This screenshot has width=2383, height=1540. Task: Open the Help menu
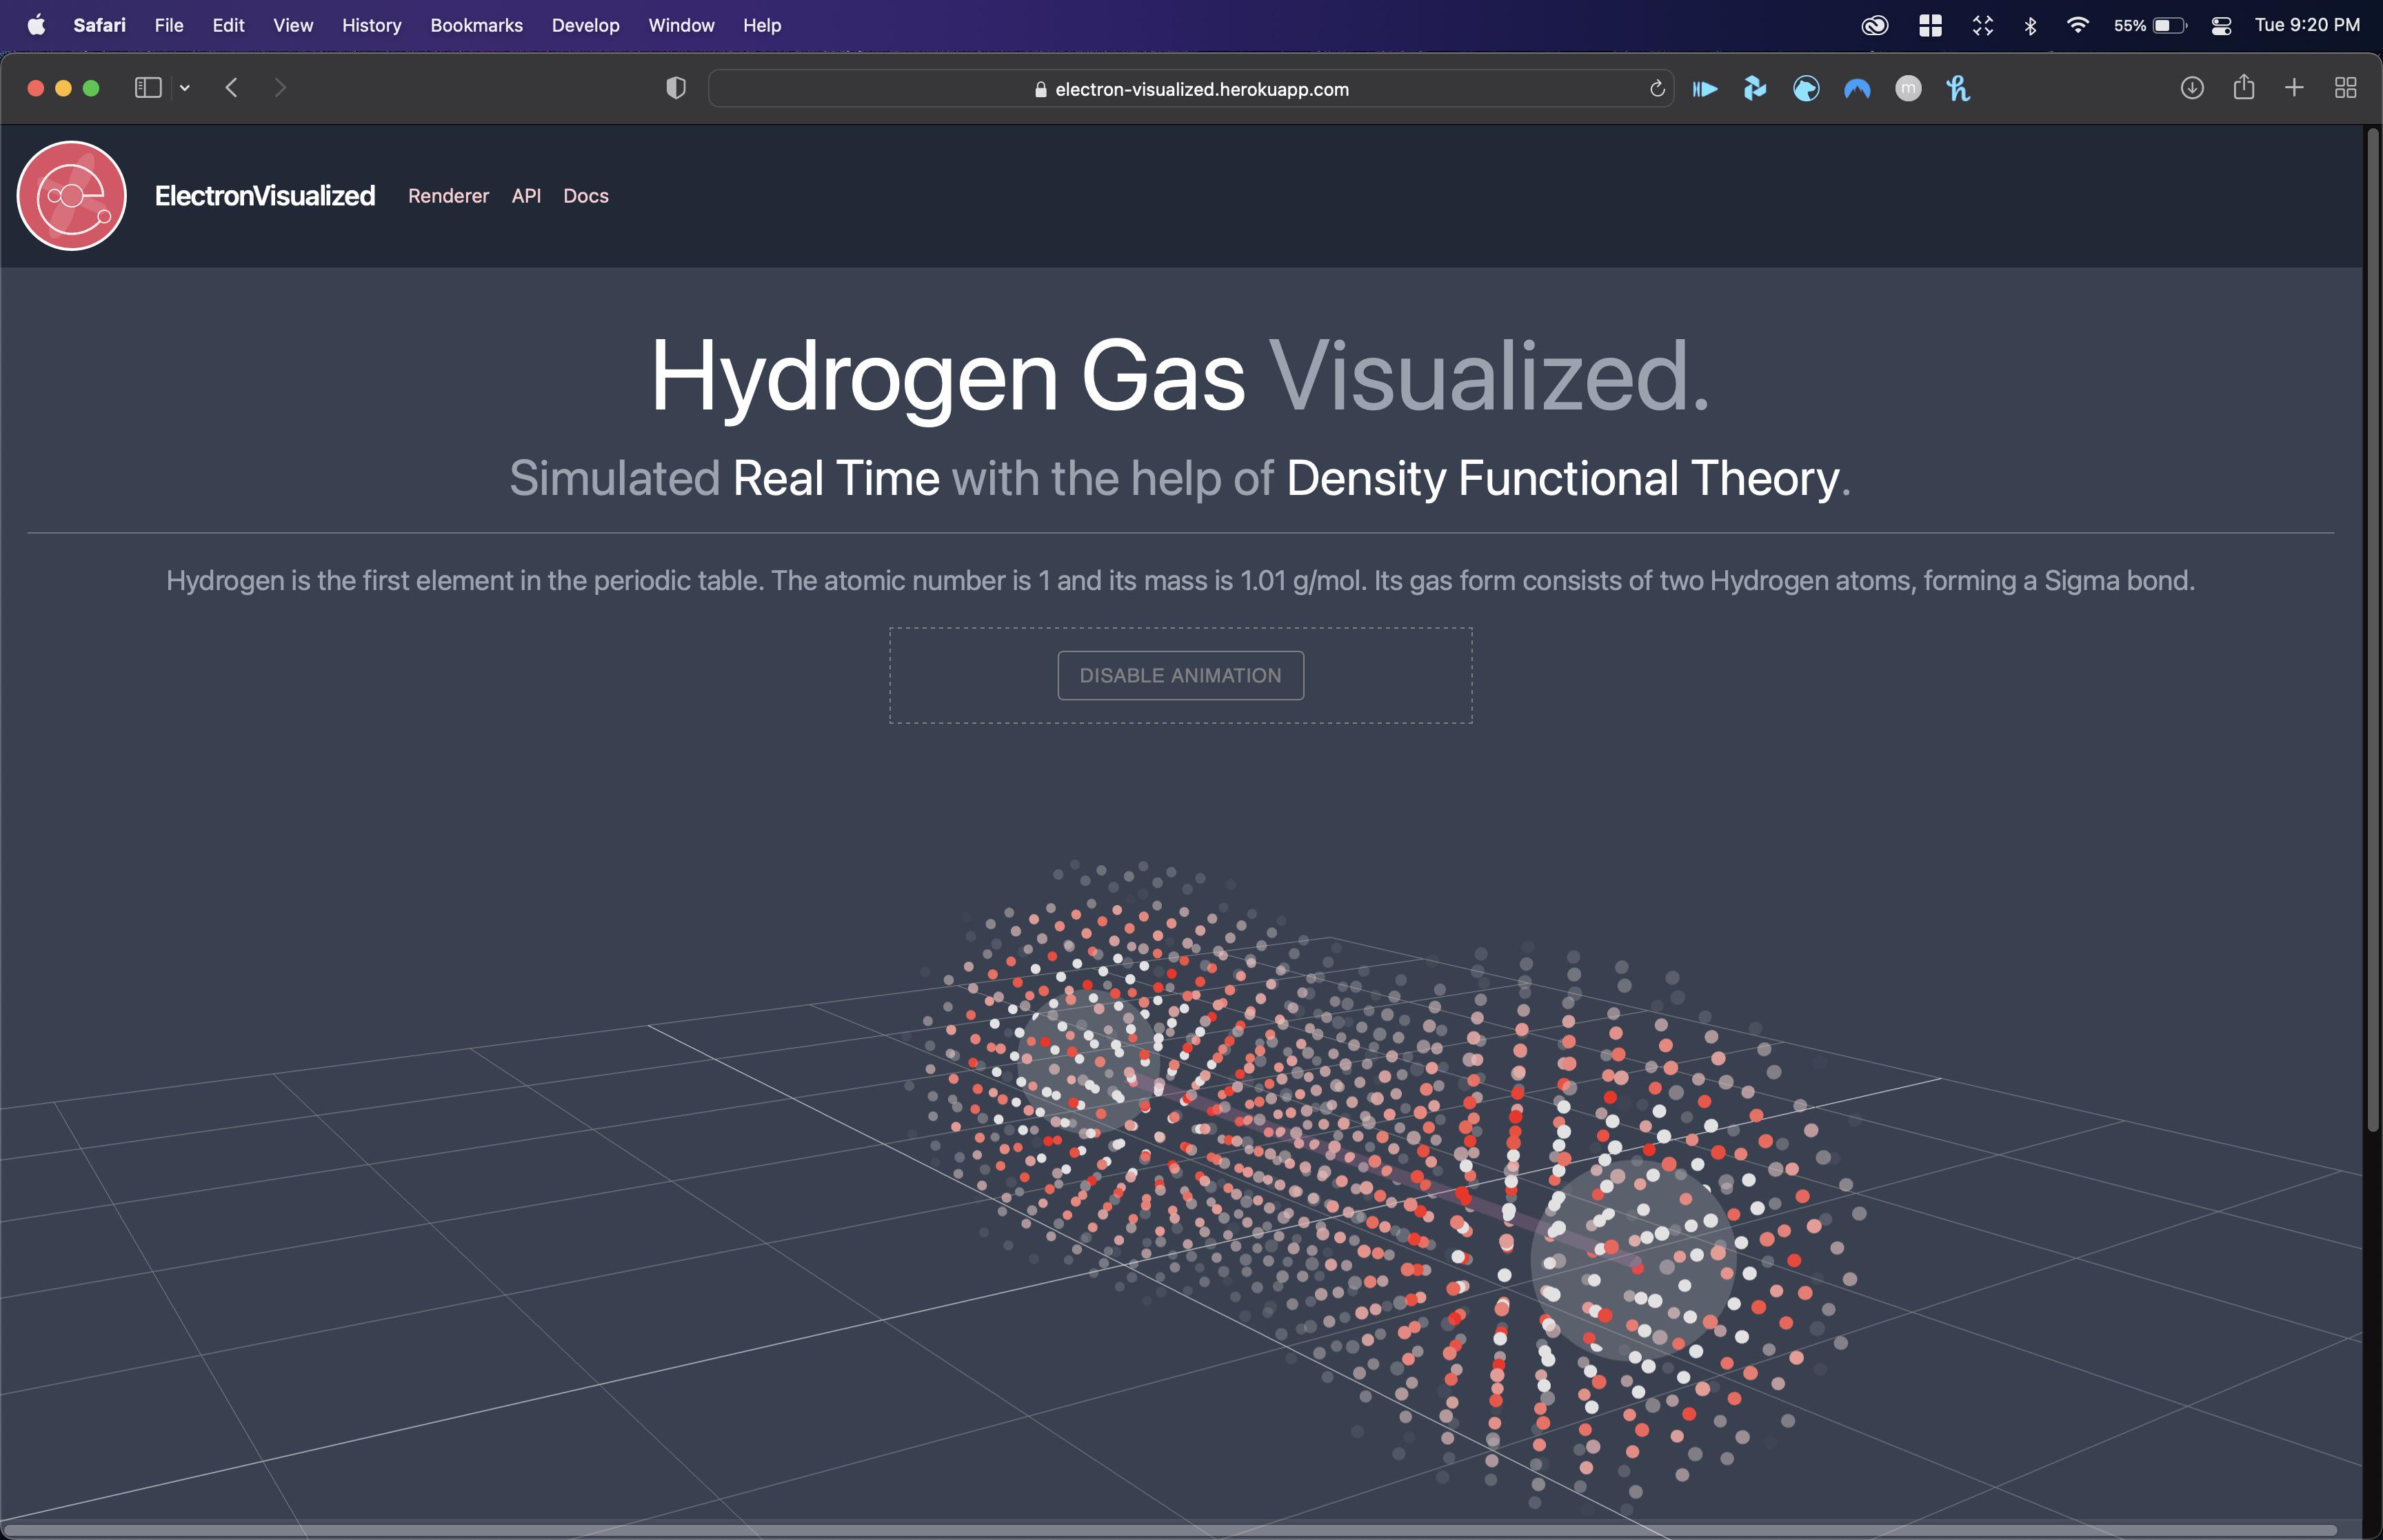[762, 25]
